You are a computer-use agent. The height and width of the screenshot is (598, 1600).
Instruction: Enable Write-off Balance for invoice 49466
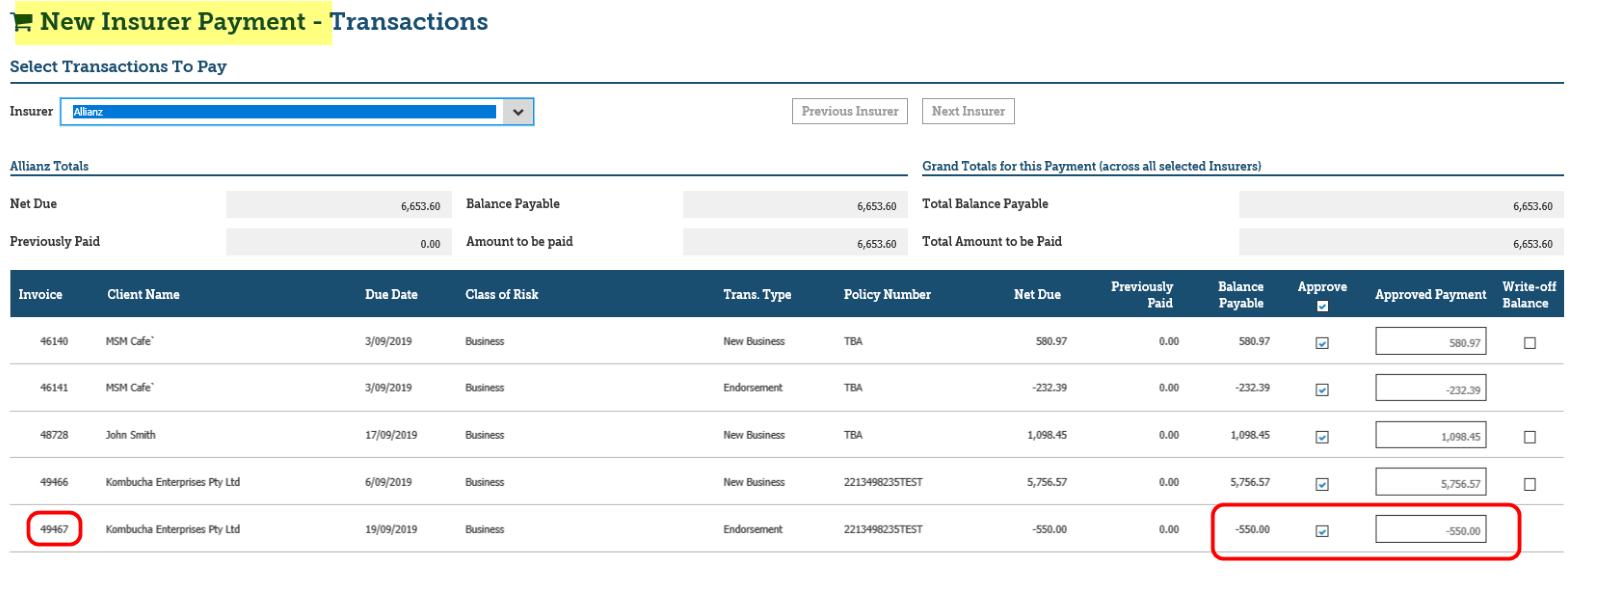tap(1529, 484)
